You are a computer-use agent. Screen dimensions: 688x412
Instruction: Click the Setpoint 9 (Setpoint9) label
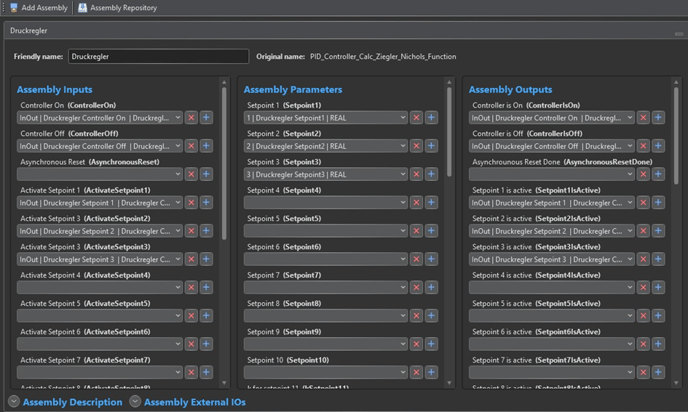coord(284,332)
